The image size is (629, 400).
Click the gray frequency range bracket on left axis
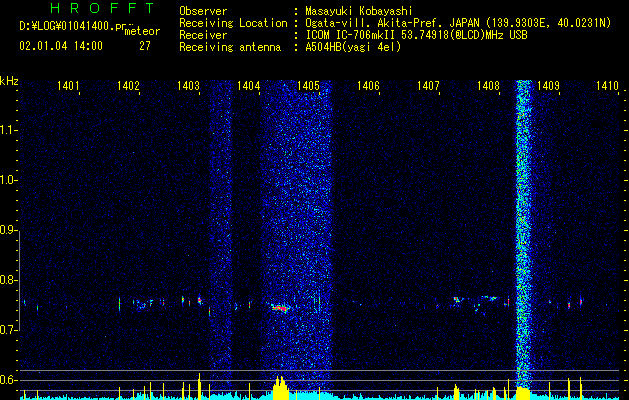tap(20, 281)
